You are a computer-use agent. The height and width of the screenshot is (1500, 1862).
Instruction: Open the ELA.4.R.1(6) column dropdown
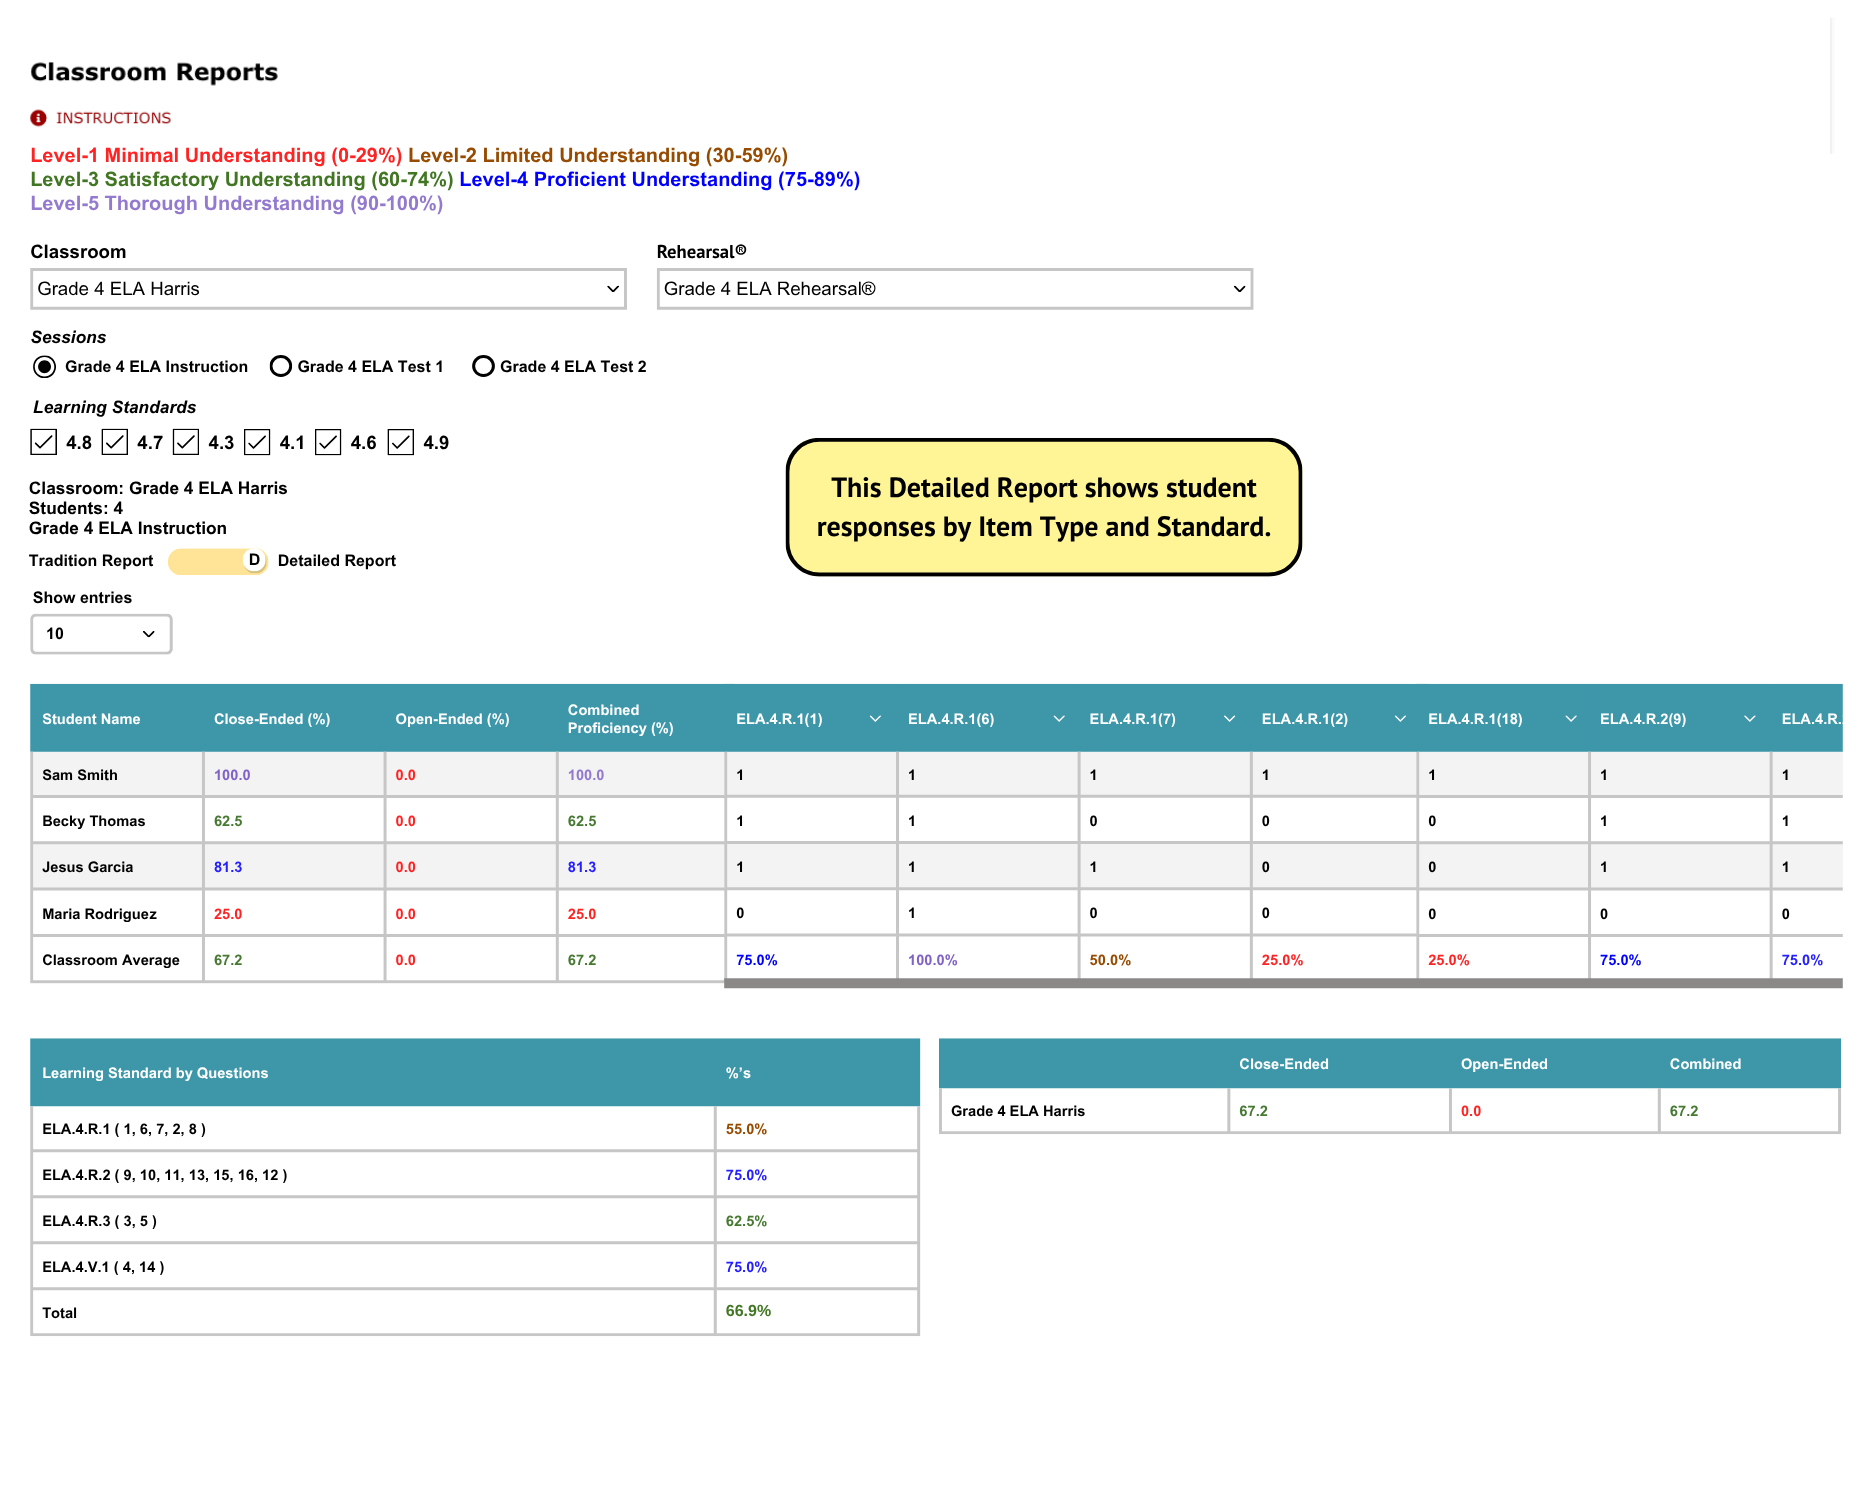(1057, 718)
